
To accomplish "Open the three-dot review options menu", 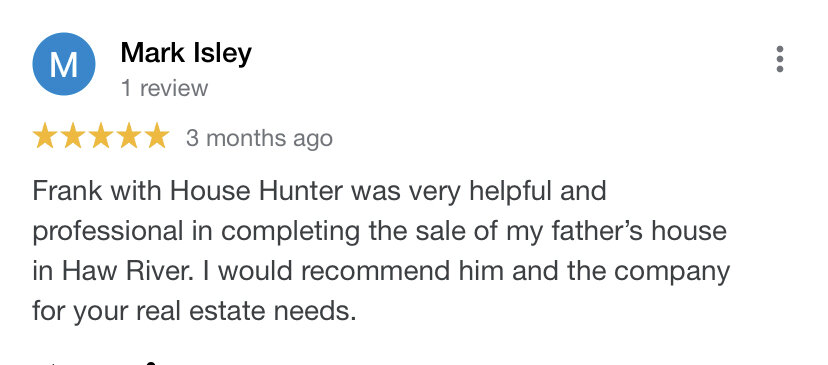I will pos(779,59).
